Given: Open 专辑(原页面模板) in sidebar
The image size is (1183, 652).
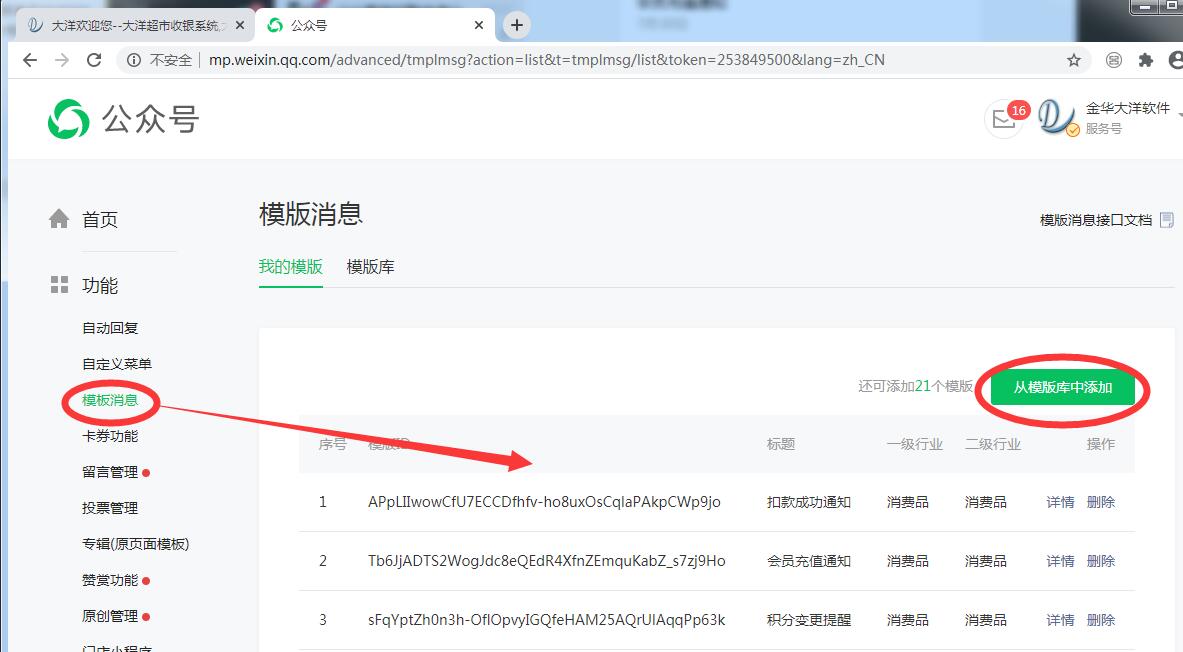Looking at the screenshot, I should 136,544.
